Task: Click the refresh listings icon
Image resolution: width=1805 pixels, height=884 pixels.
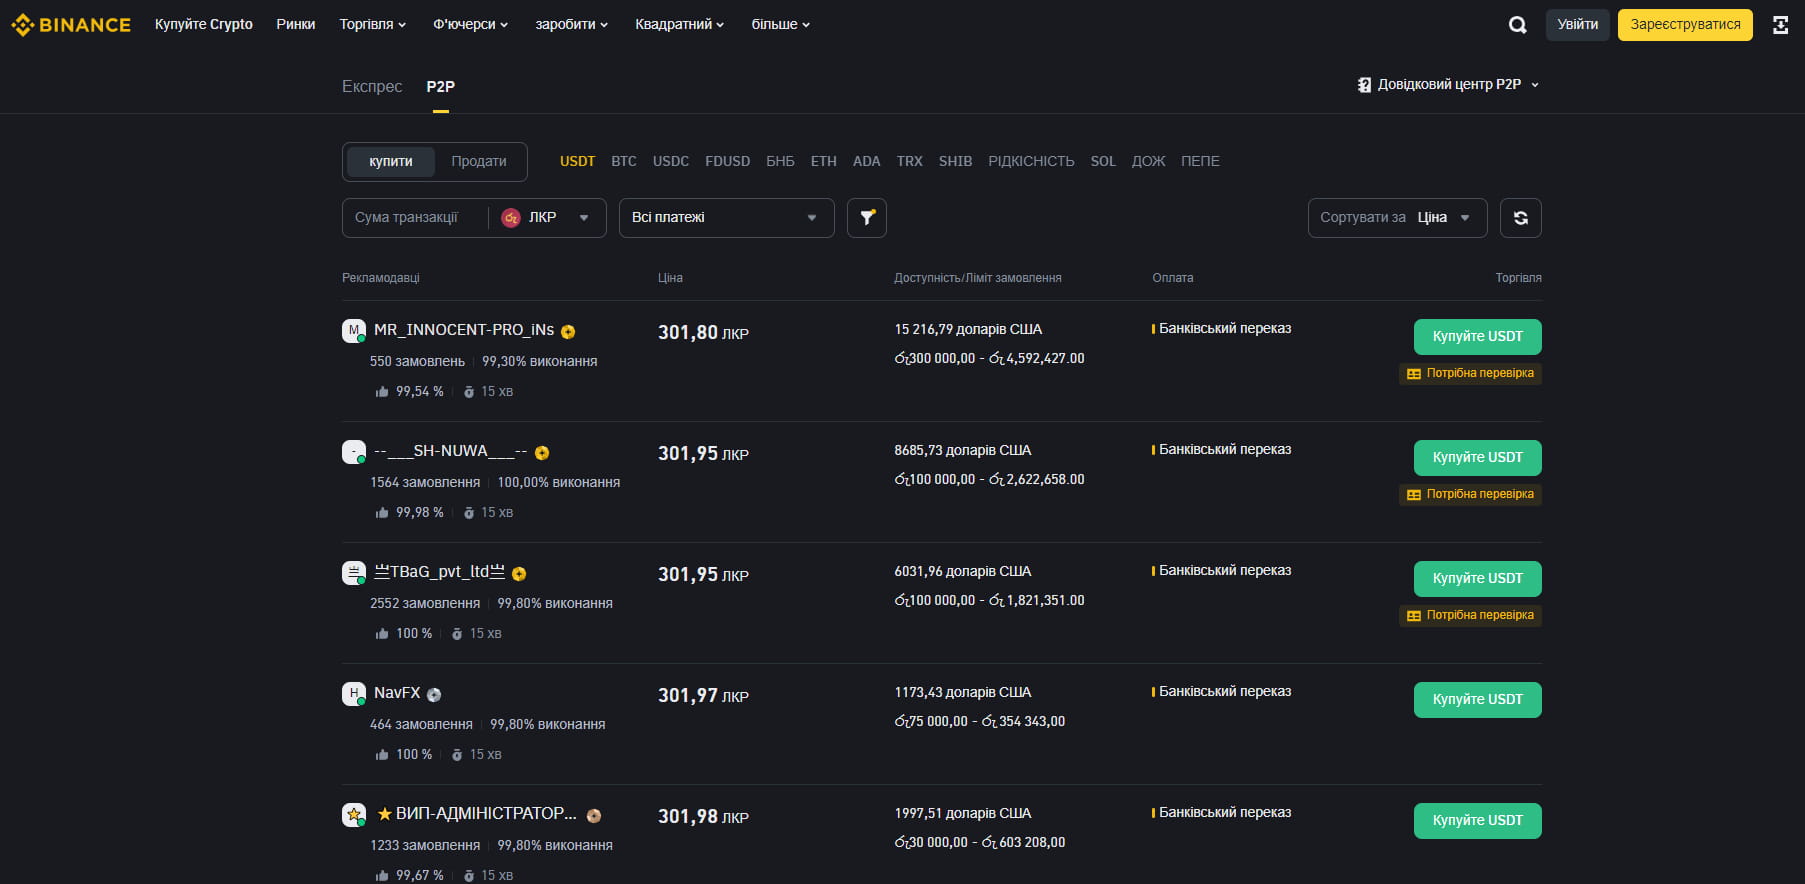Action: (1520, 218)
